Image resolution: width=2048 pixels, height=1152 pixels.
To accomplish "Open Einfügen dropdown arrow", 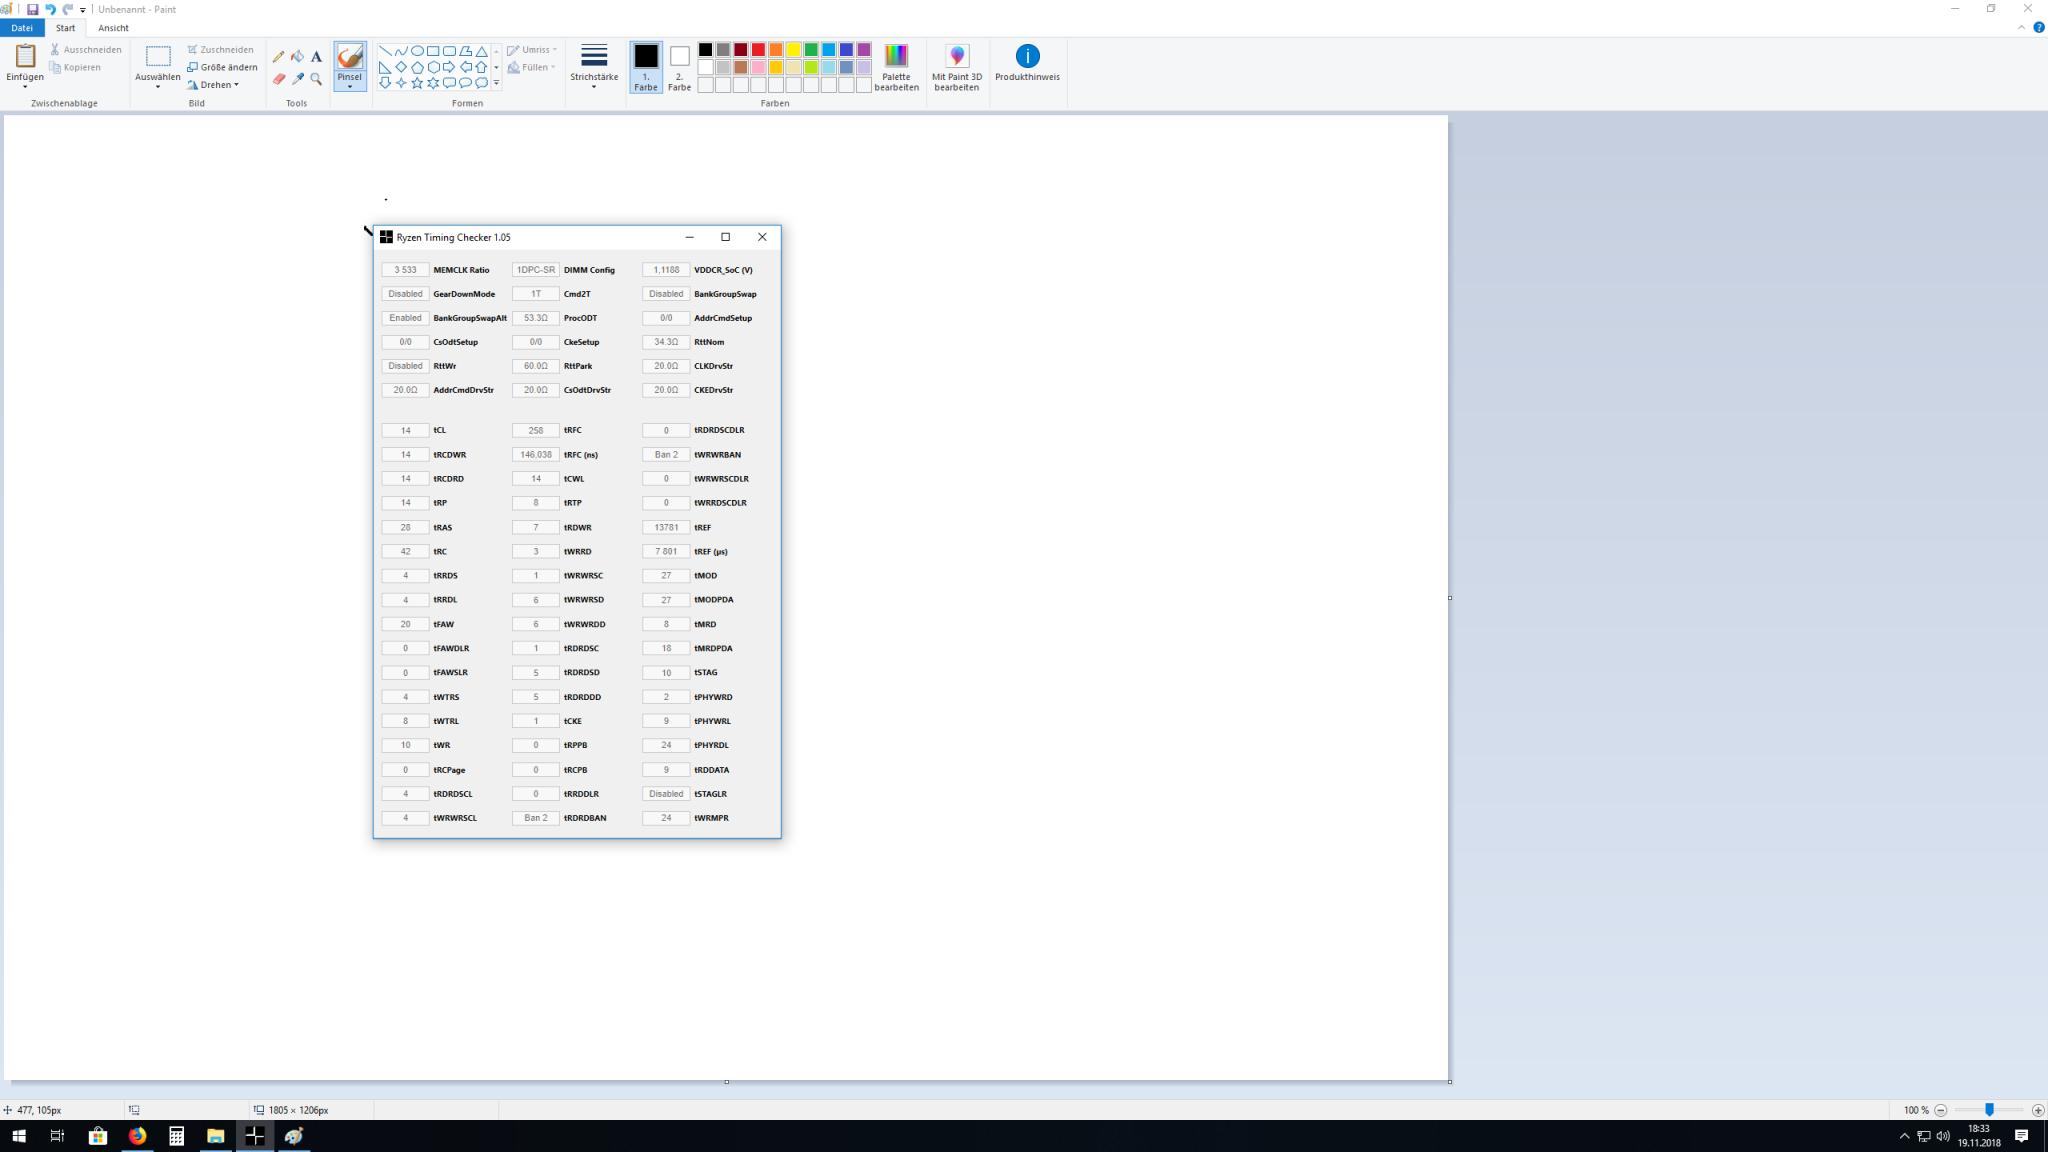I will click(x=25, y=87).
